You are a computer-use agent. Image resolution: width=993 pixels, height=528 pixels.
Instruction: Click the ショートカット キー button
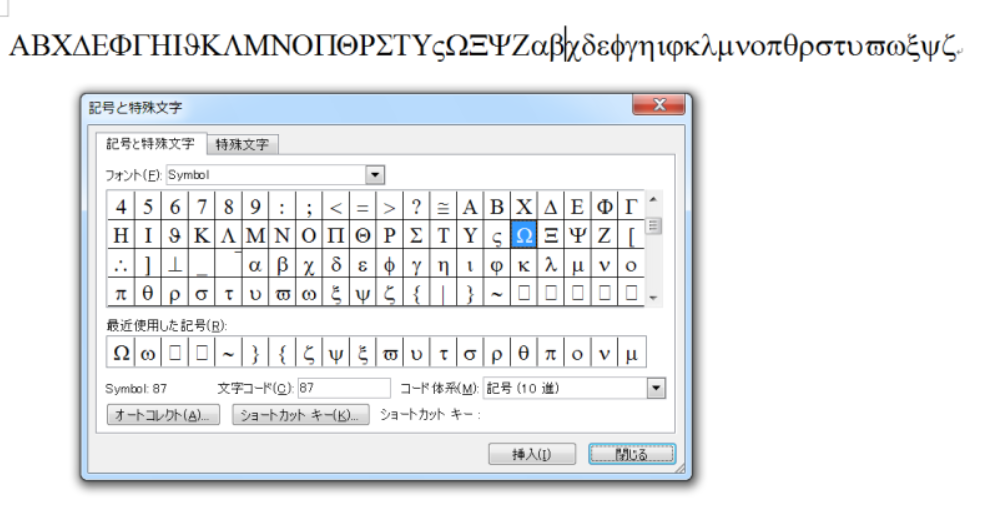[301, 415]
